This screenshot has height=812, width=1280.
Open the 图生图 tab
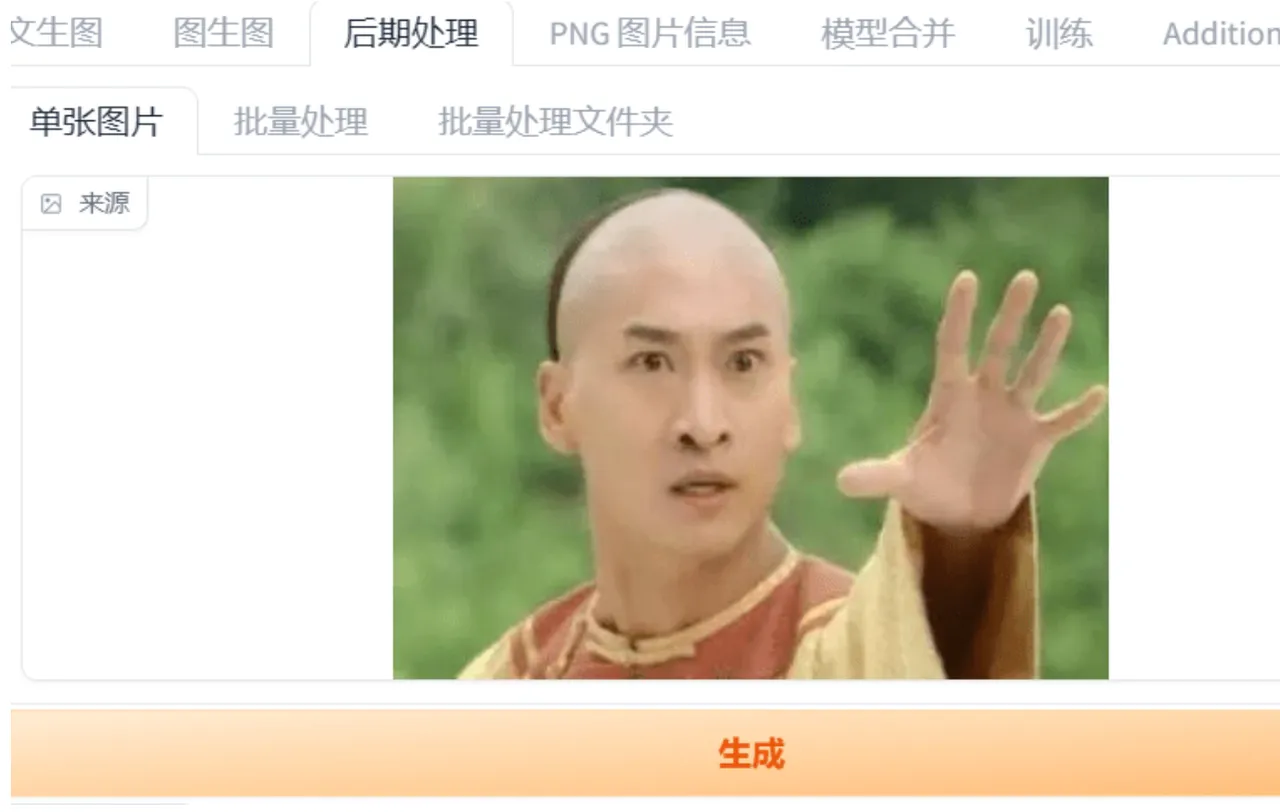tap(223, 33)
